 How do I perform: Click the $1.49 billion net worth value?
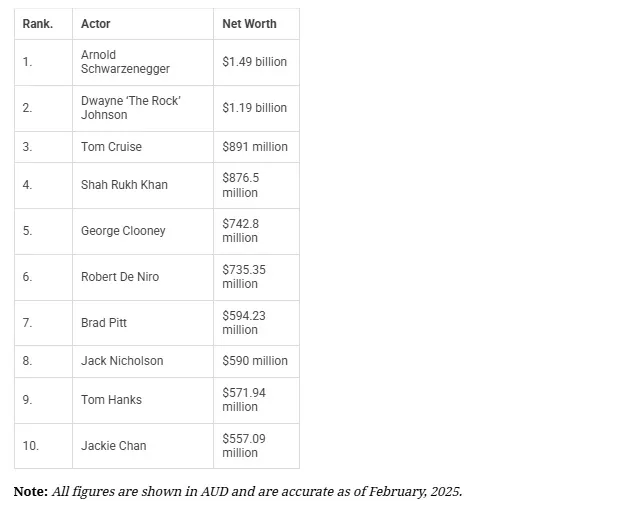254,62
